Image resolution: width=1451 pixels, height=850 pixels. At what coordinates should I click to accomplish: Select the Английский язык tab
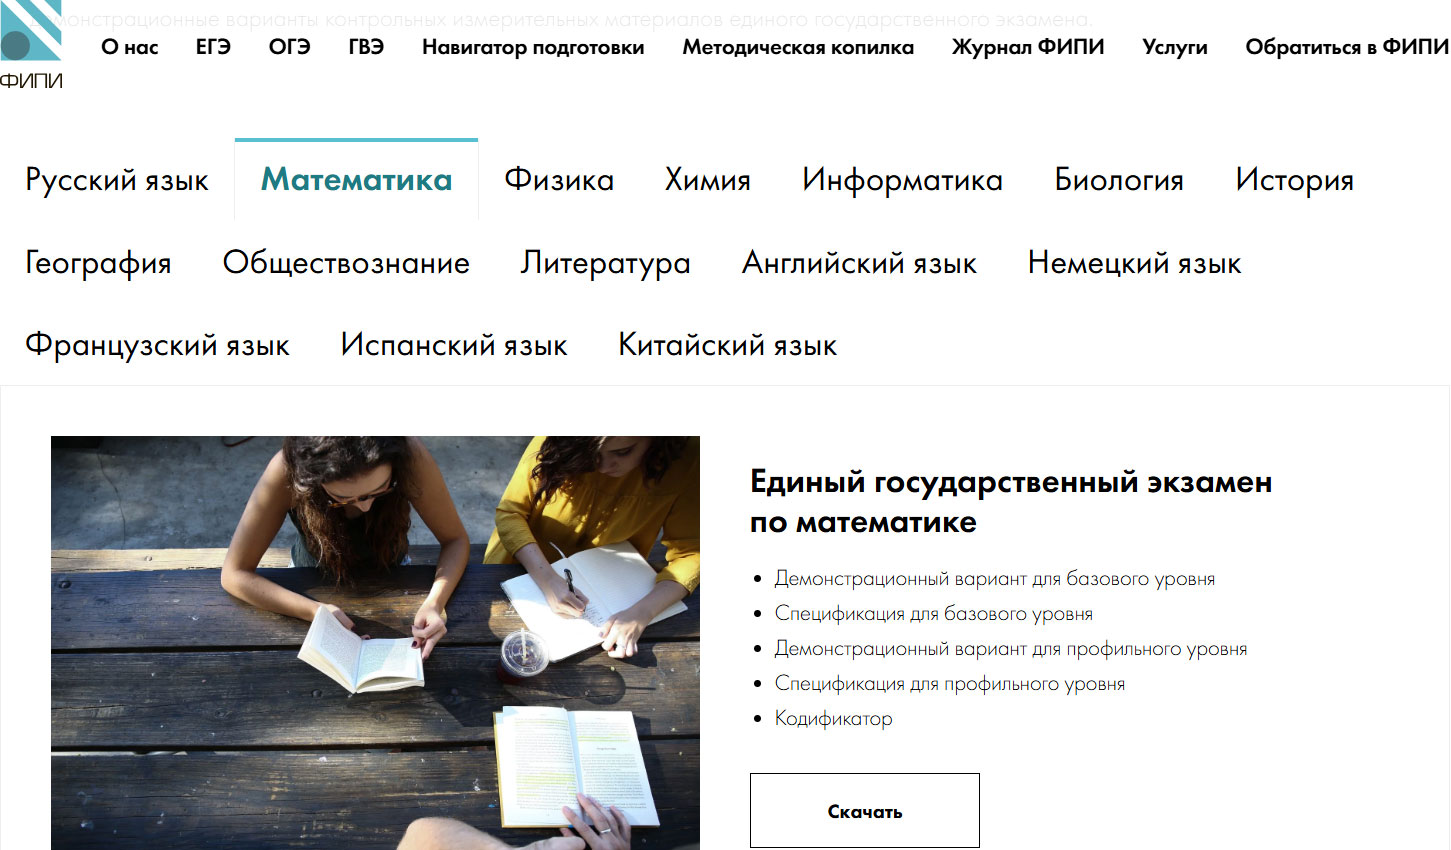(859, 263)
